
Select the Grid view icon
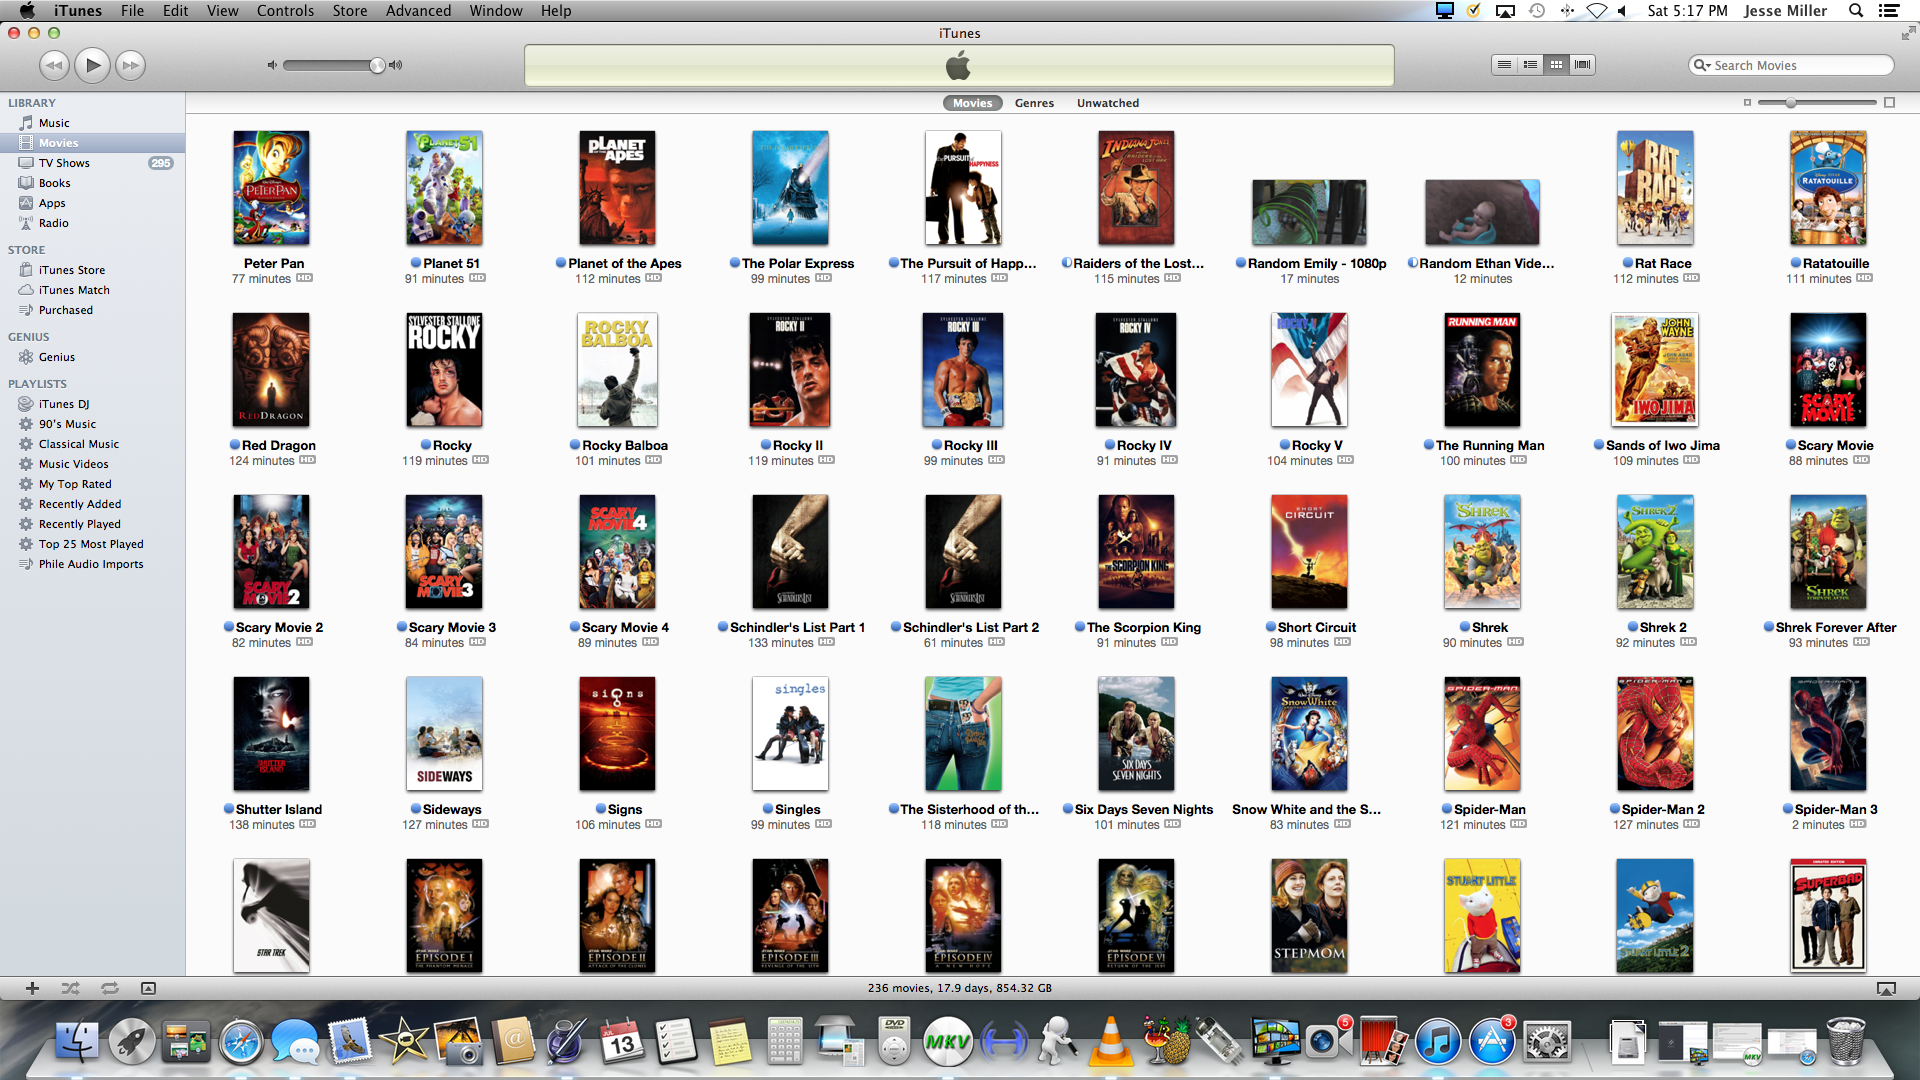[1556, 65]
